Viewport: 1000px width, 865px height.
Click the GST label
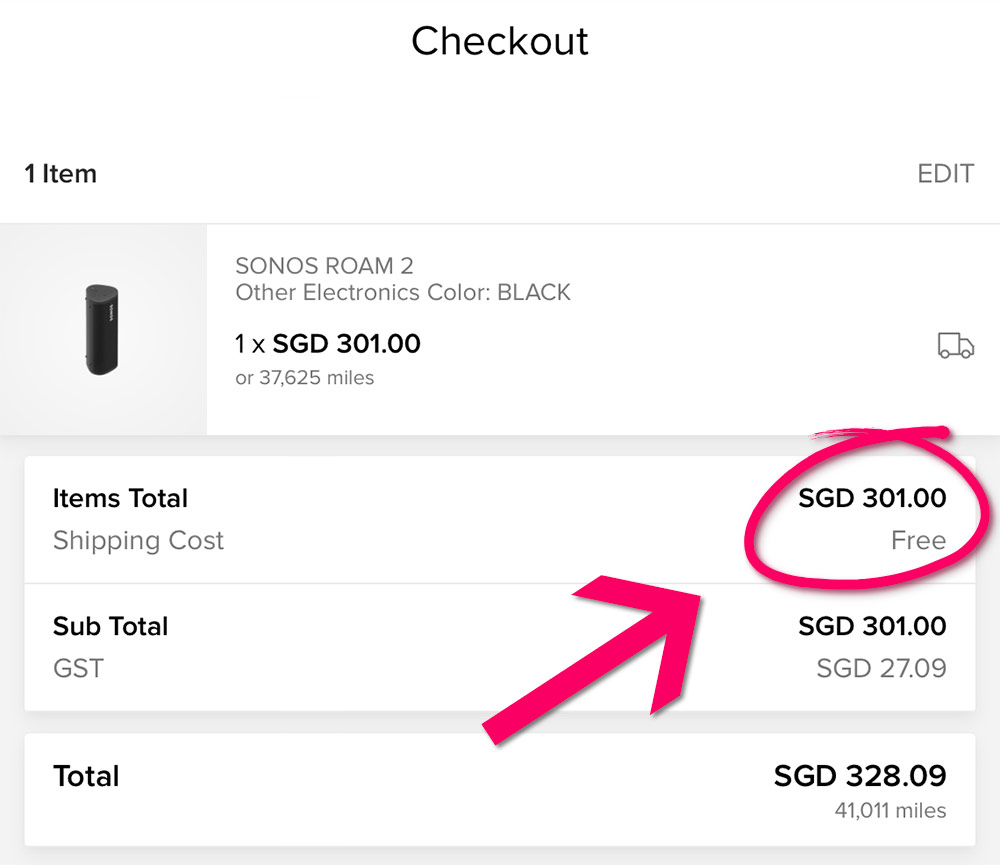[78, 668]
